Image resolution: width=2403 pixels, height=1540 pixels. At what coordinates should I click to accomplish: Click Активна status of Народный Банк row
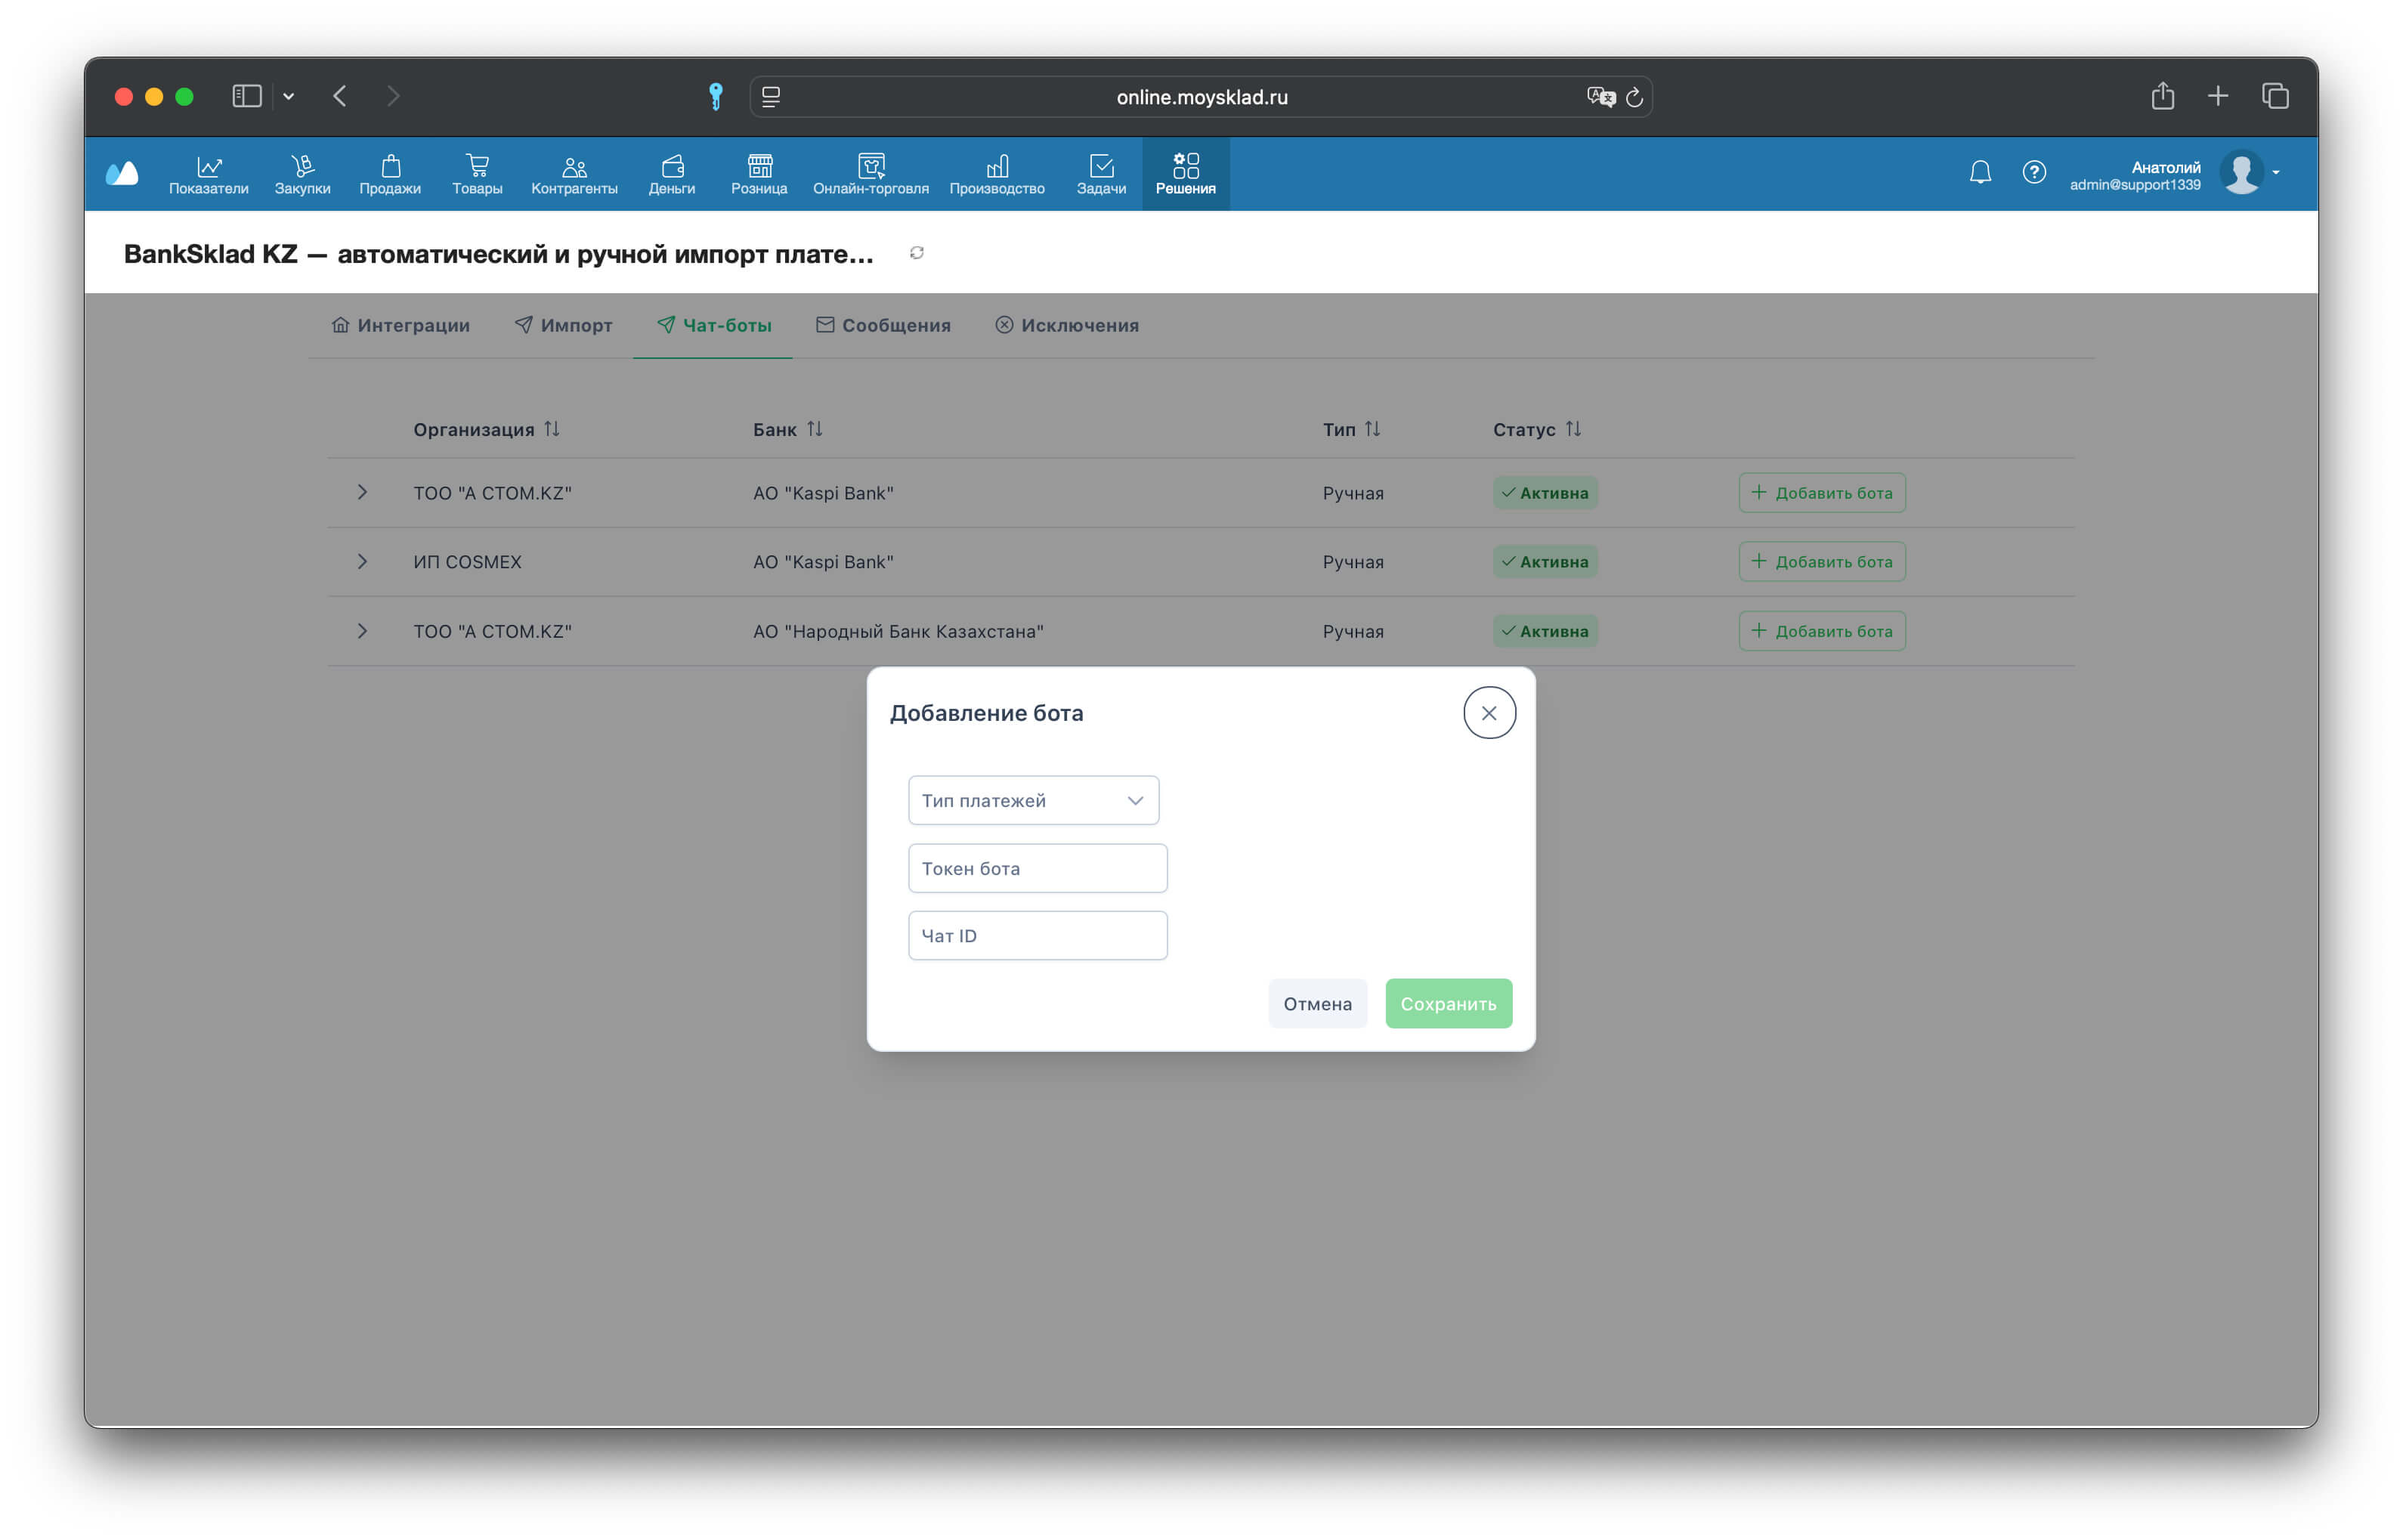[x=1545, y=631]
